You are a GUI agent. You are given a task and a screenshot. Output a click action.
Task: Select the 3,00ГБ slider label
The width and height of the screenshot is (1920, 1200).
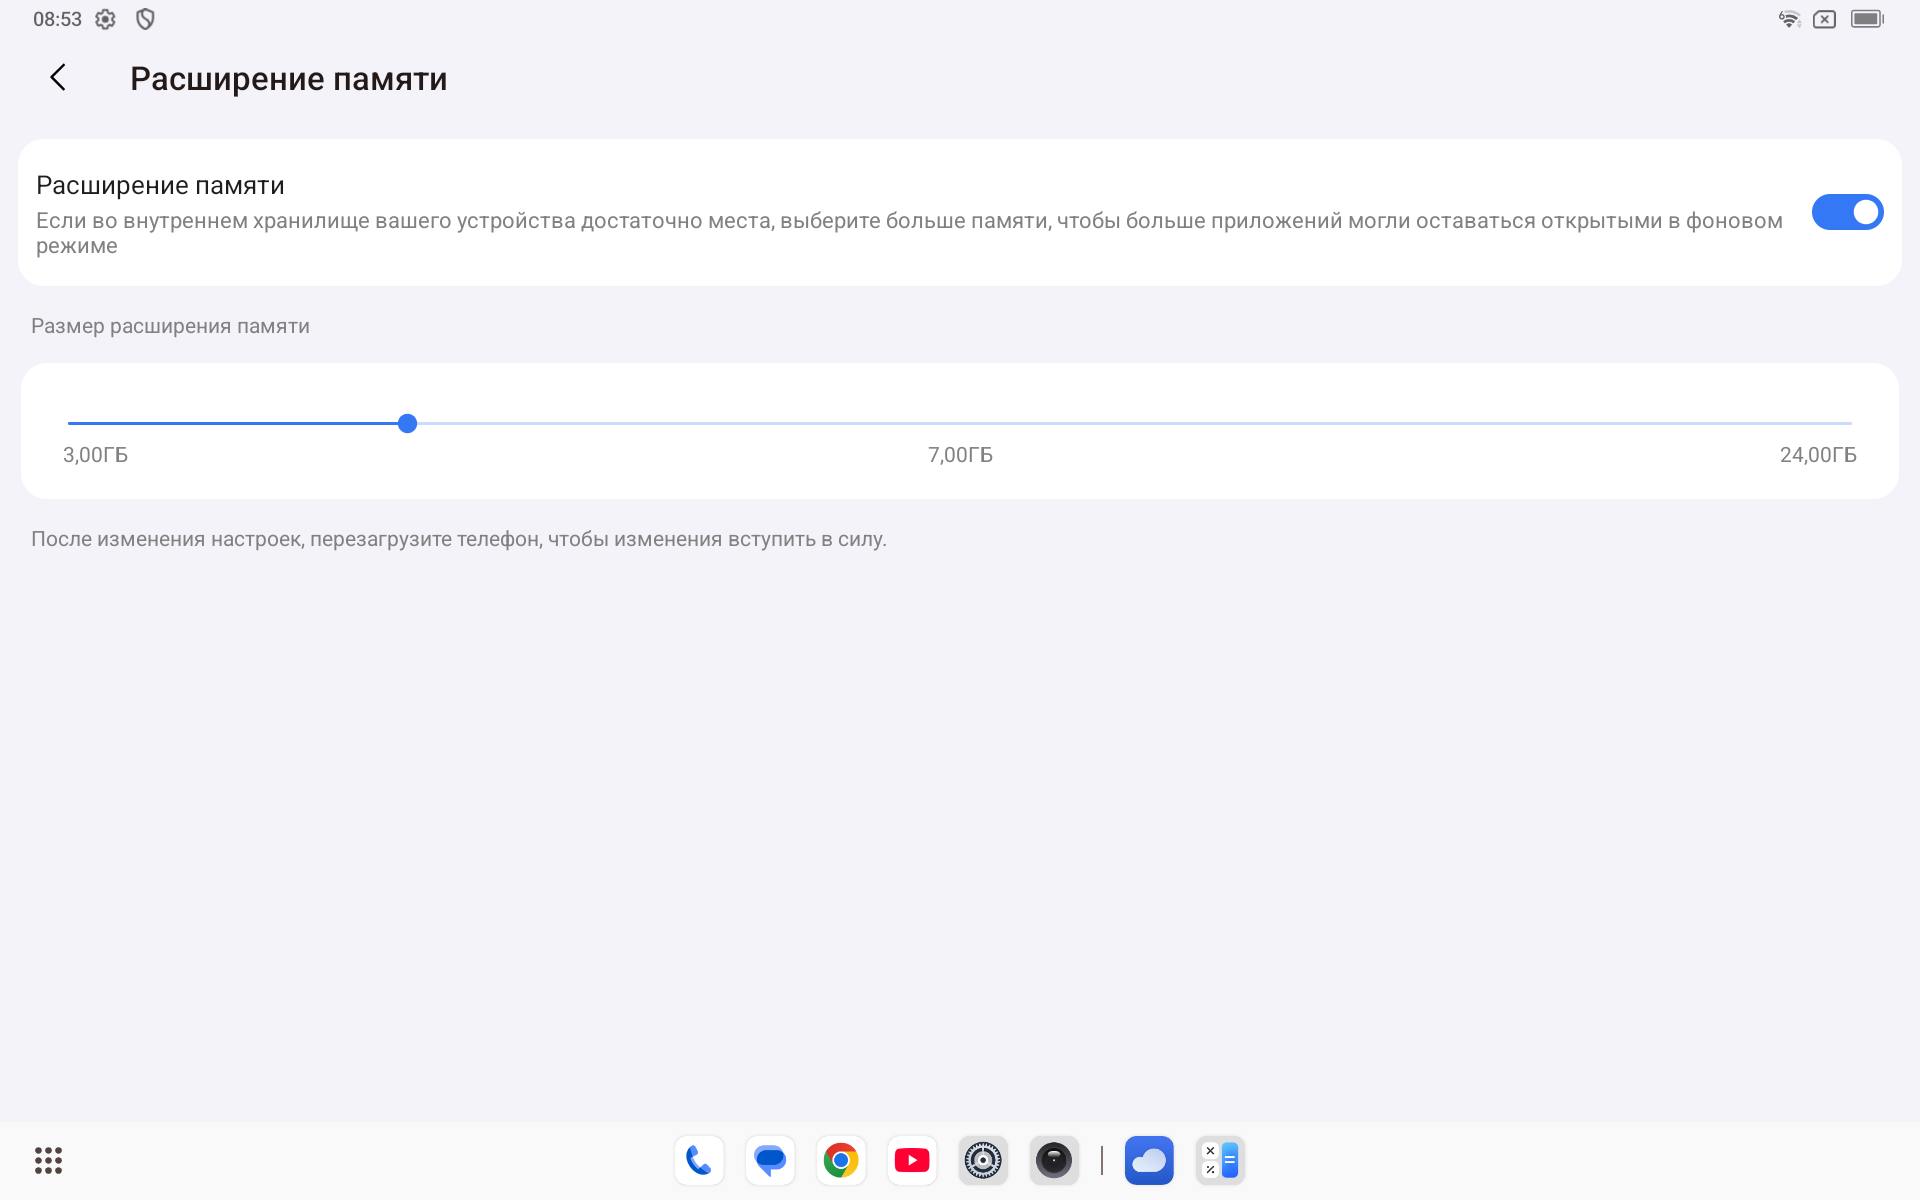tap(95, 455)
